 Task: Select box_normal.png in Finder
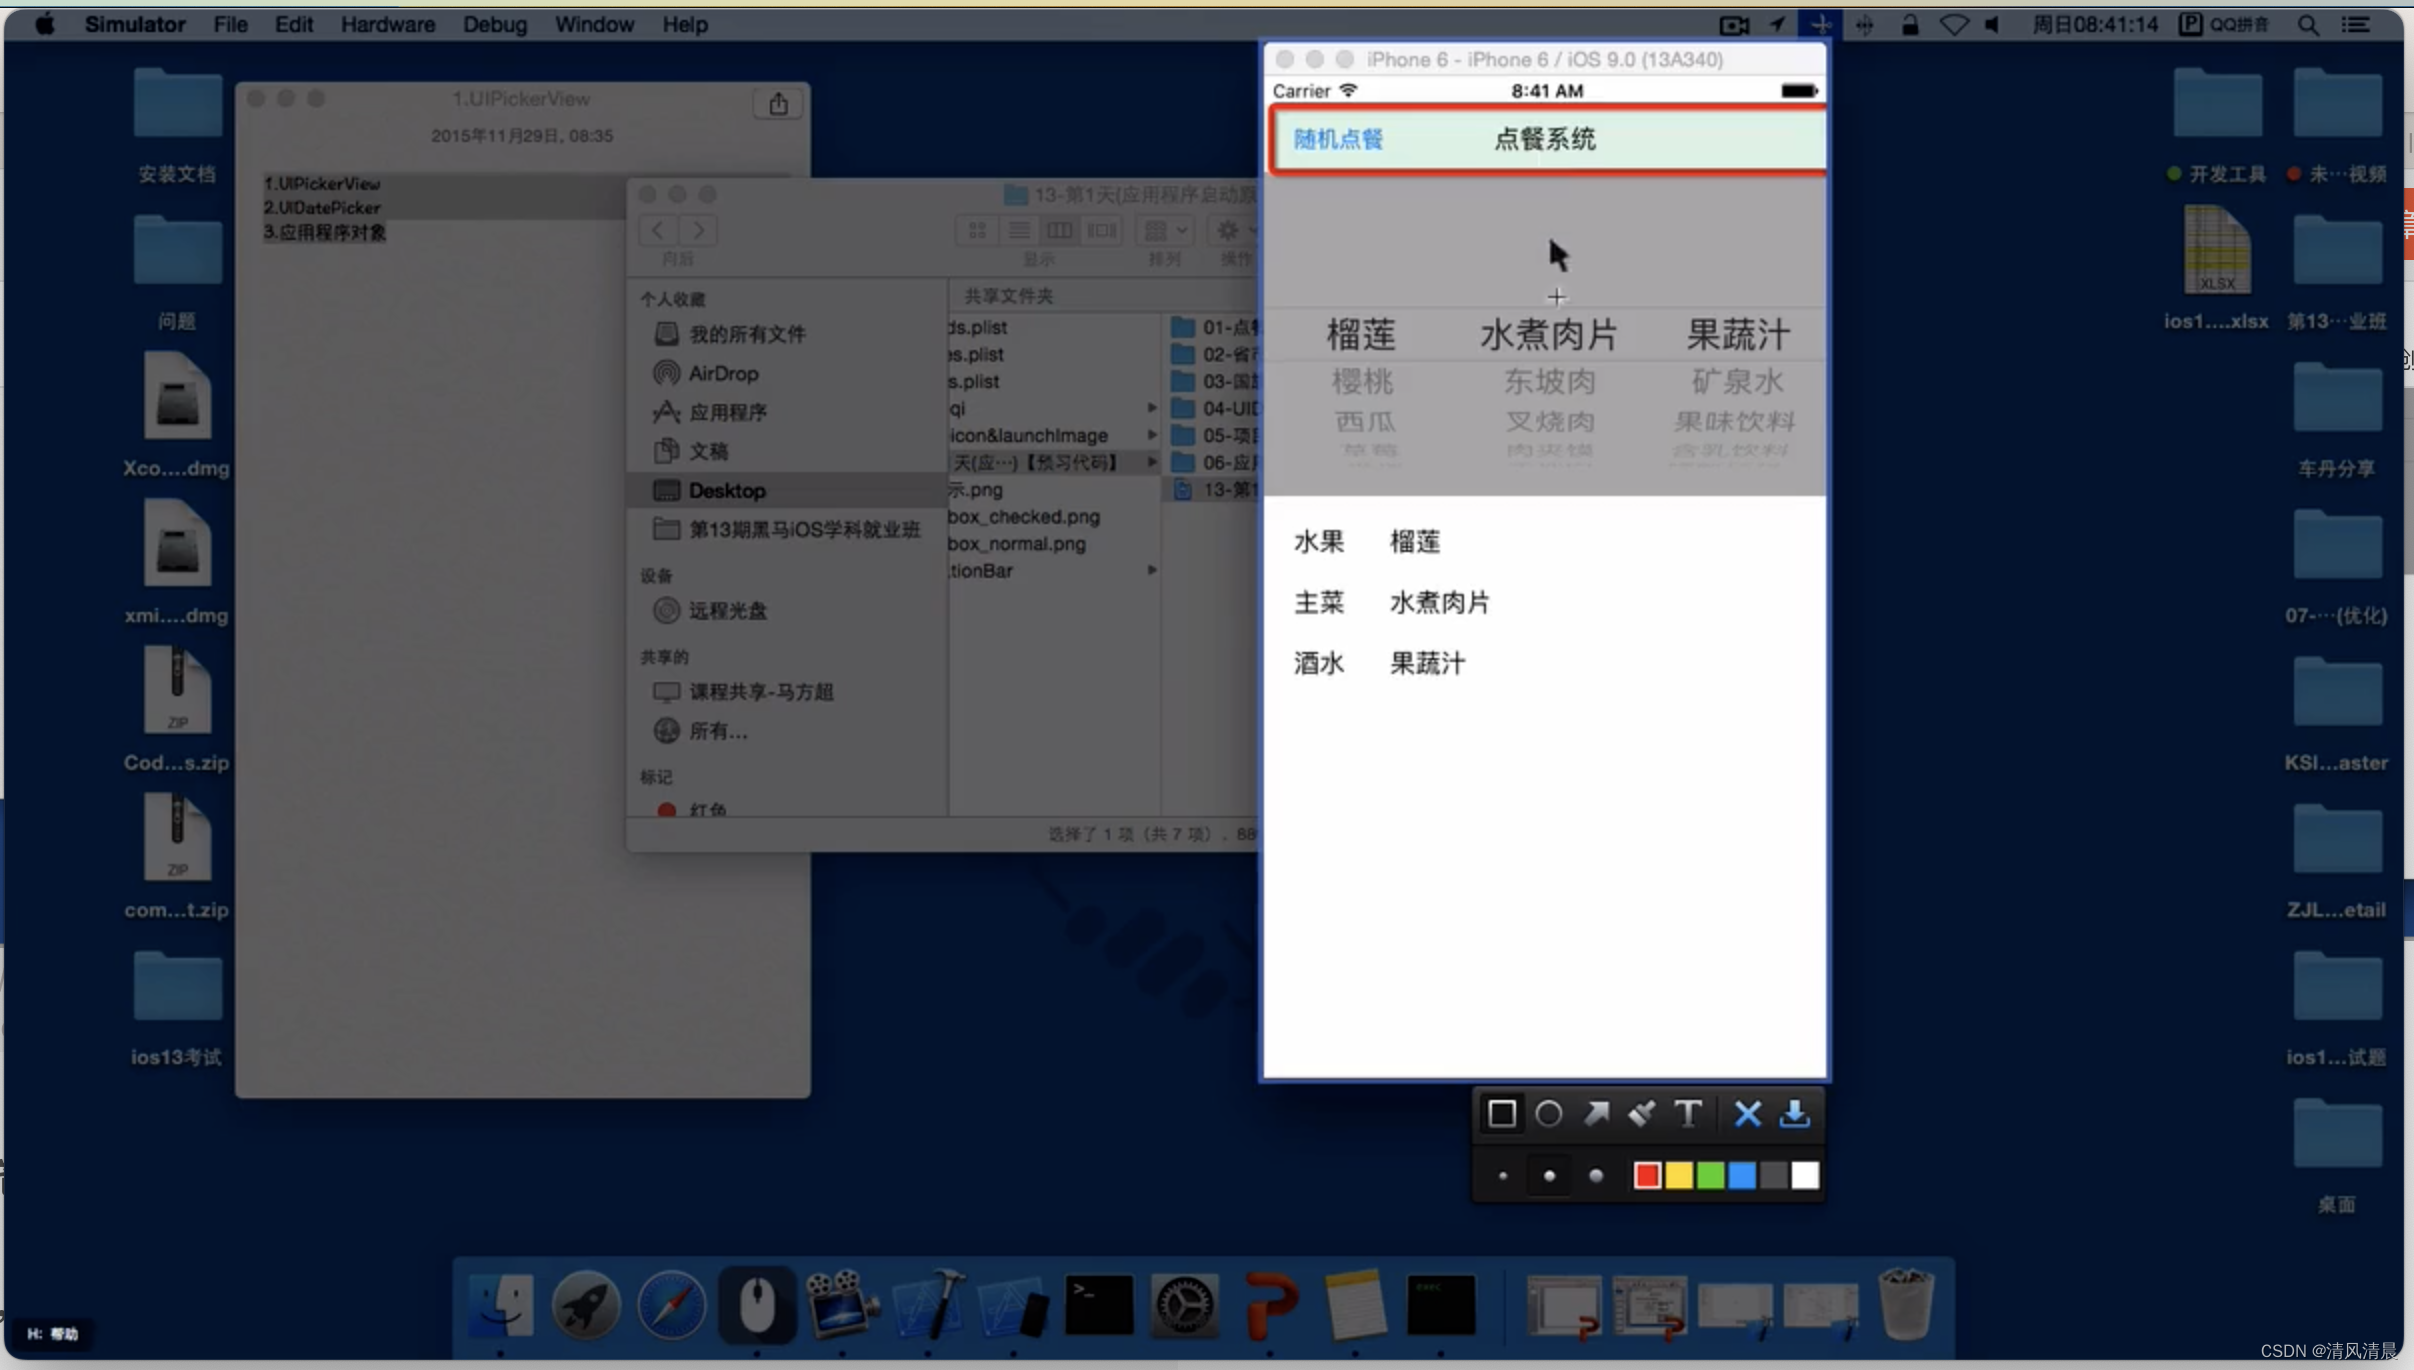[x=1017, y=543]
